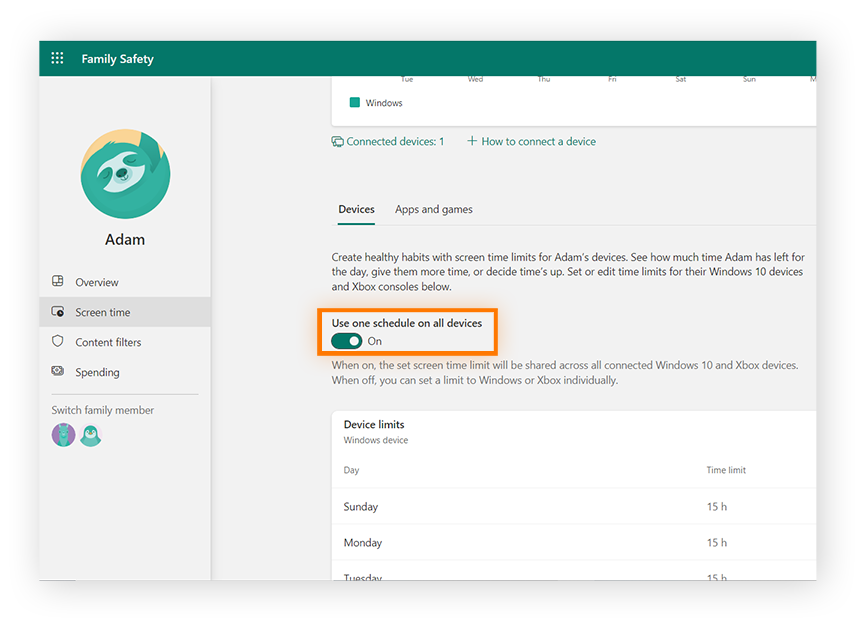Open Content filters via the shield icon
859x619 pixels.
pos(58,342)
